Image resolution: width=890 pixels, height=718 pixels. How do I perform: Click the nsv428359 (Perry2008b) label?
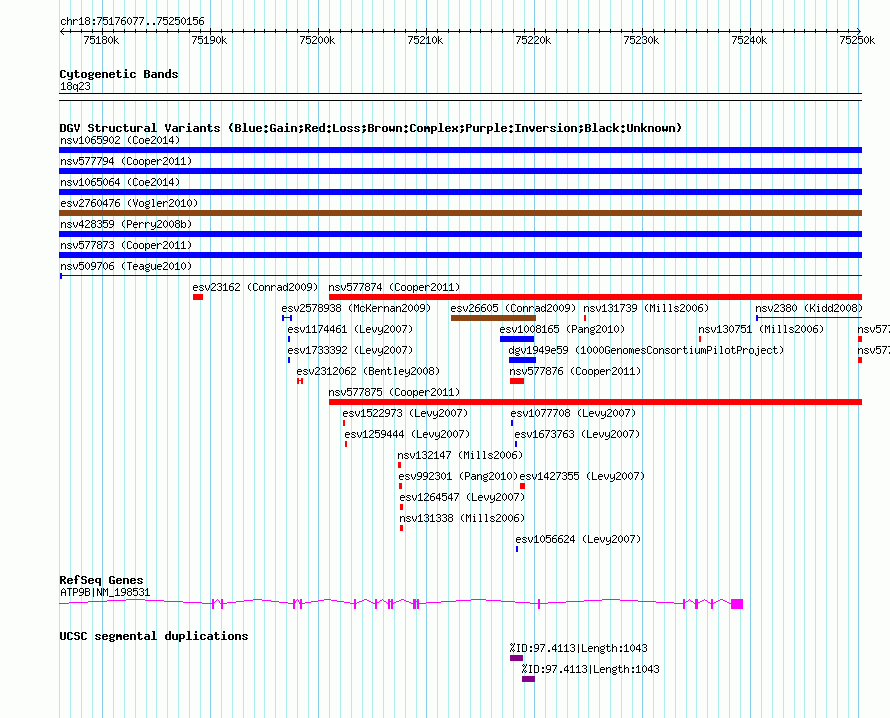(126, 224)
